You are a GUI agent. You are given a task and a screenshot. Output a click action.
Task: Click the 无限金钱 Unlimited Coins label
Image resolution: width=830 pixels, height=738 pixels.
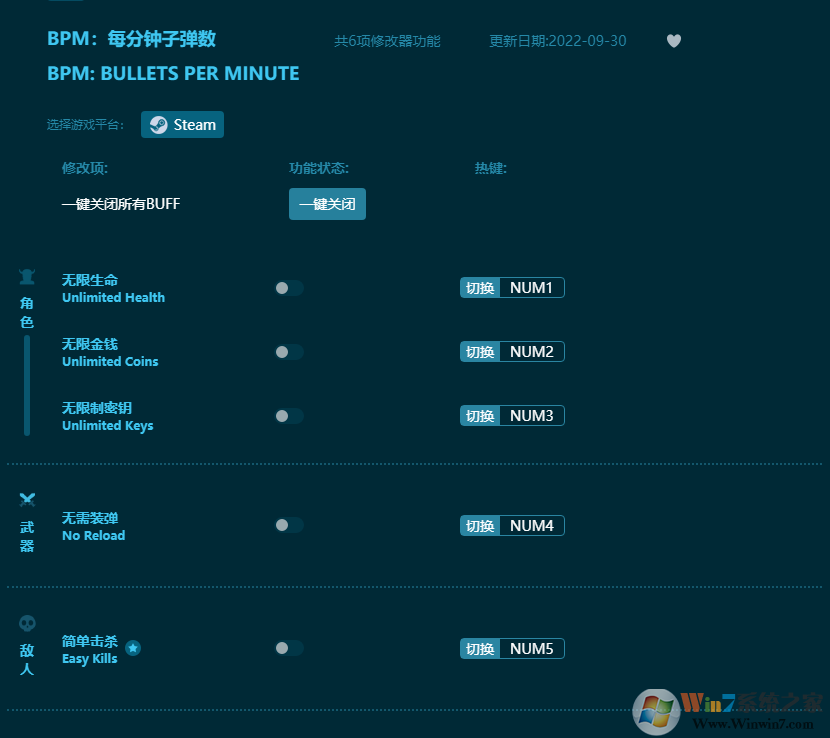coord(110,353)
